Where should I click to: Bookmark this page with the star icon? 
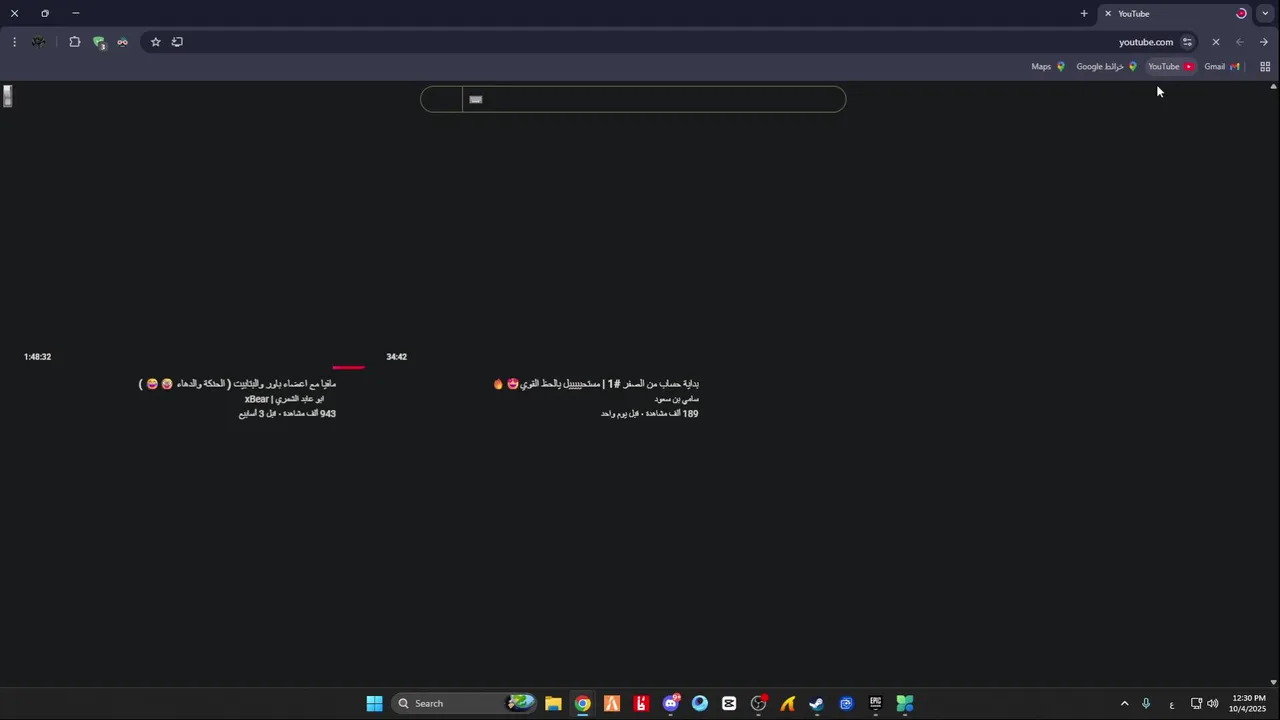click(155, 42)
